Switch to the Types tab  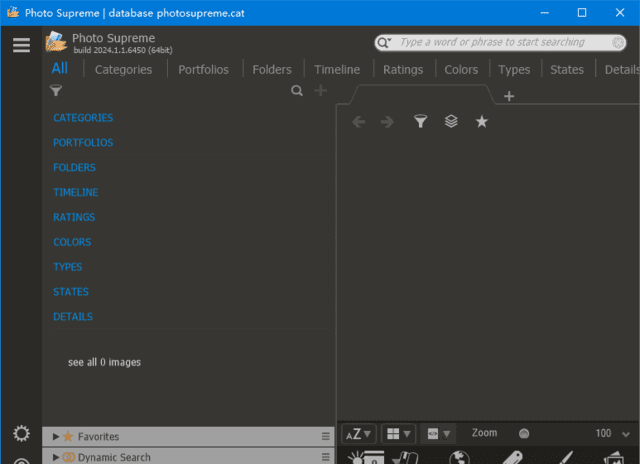click(514, 69)
